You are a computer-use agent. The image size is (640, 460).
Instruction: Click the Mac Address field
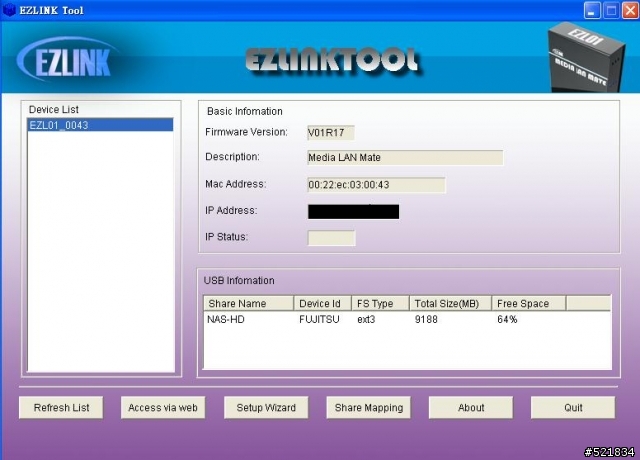(376, 185)
